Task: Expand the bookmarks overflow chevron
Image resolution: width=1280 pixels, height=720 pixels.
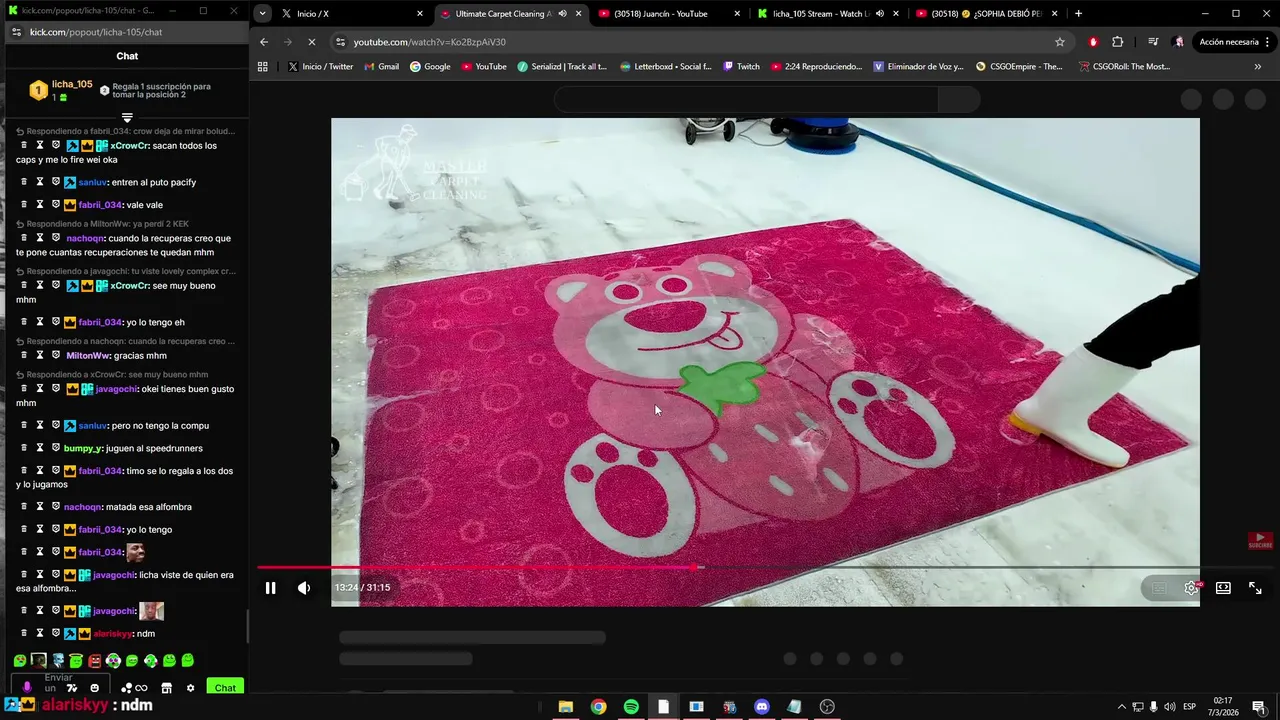Action: coord(1257,67)
